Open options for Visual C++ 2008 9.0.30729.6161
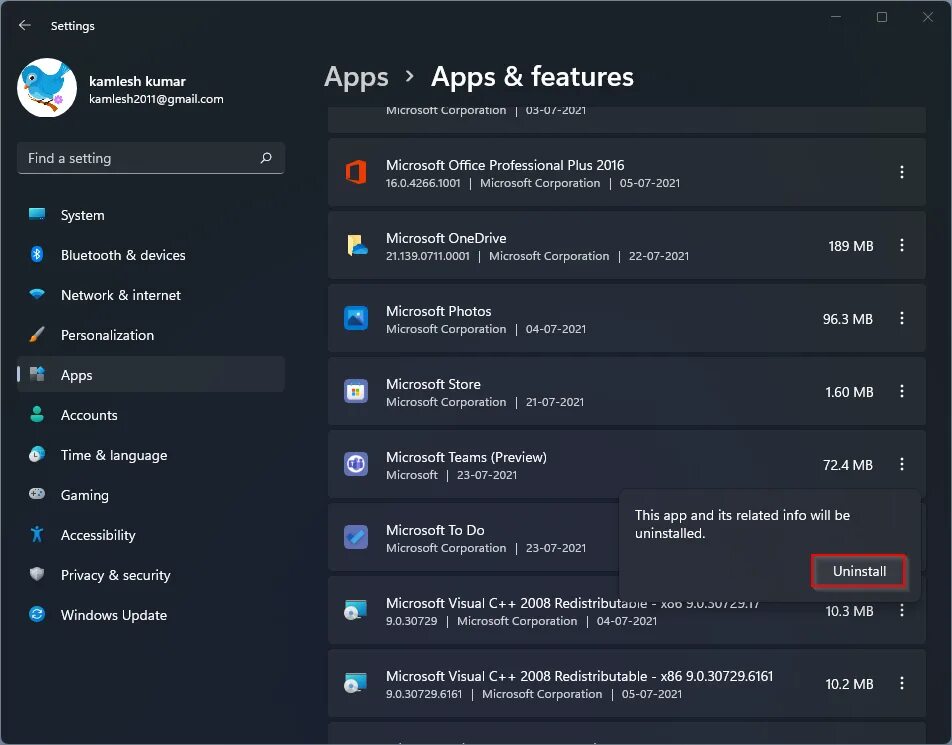The height and width of the screenshot is (745, 952). click(902, 684)
